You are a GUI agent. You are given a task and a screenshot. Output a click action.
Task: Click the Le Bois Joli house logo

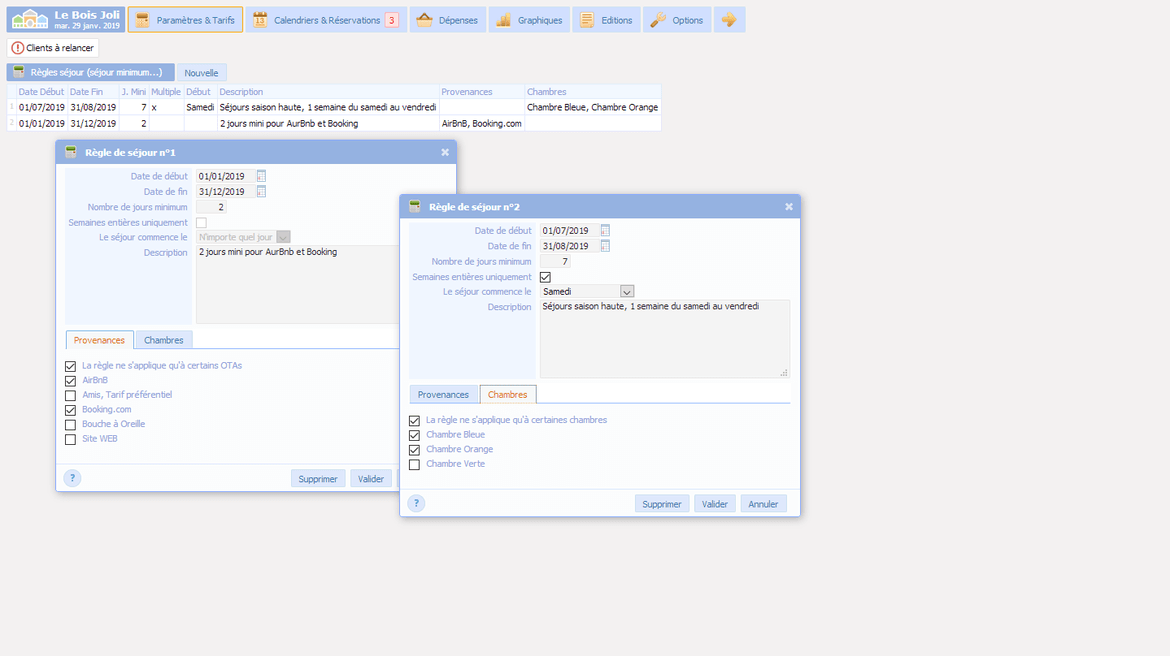(x=30, y=19)
